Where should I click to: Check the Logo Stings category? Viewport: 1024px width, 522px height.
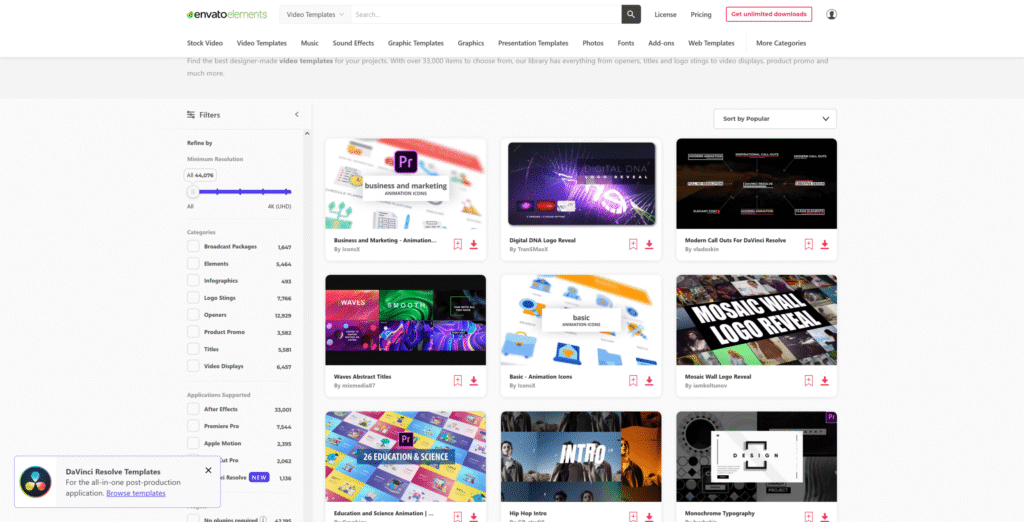[193, 297]
